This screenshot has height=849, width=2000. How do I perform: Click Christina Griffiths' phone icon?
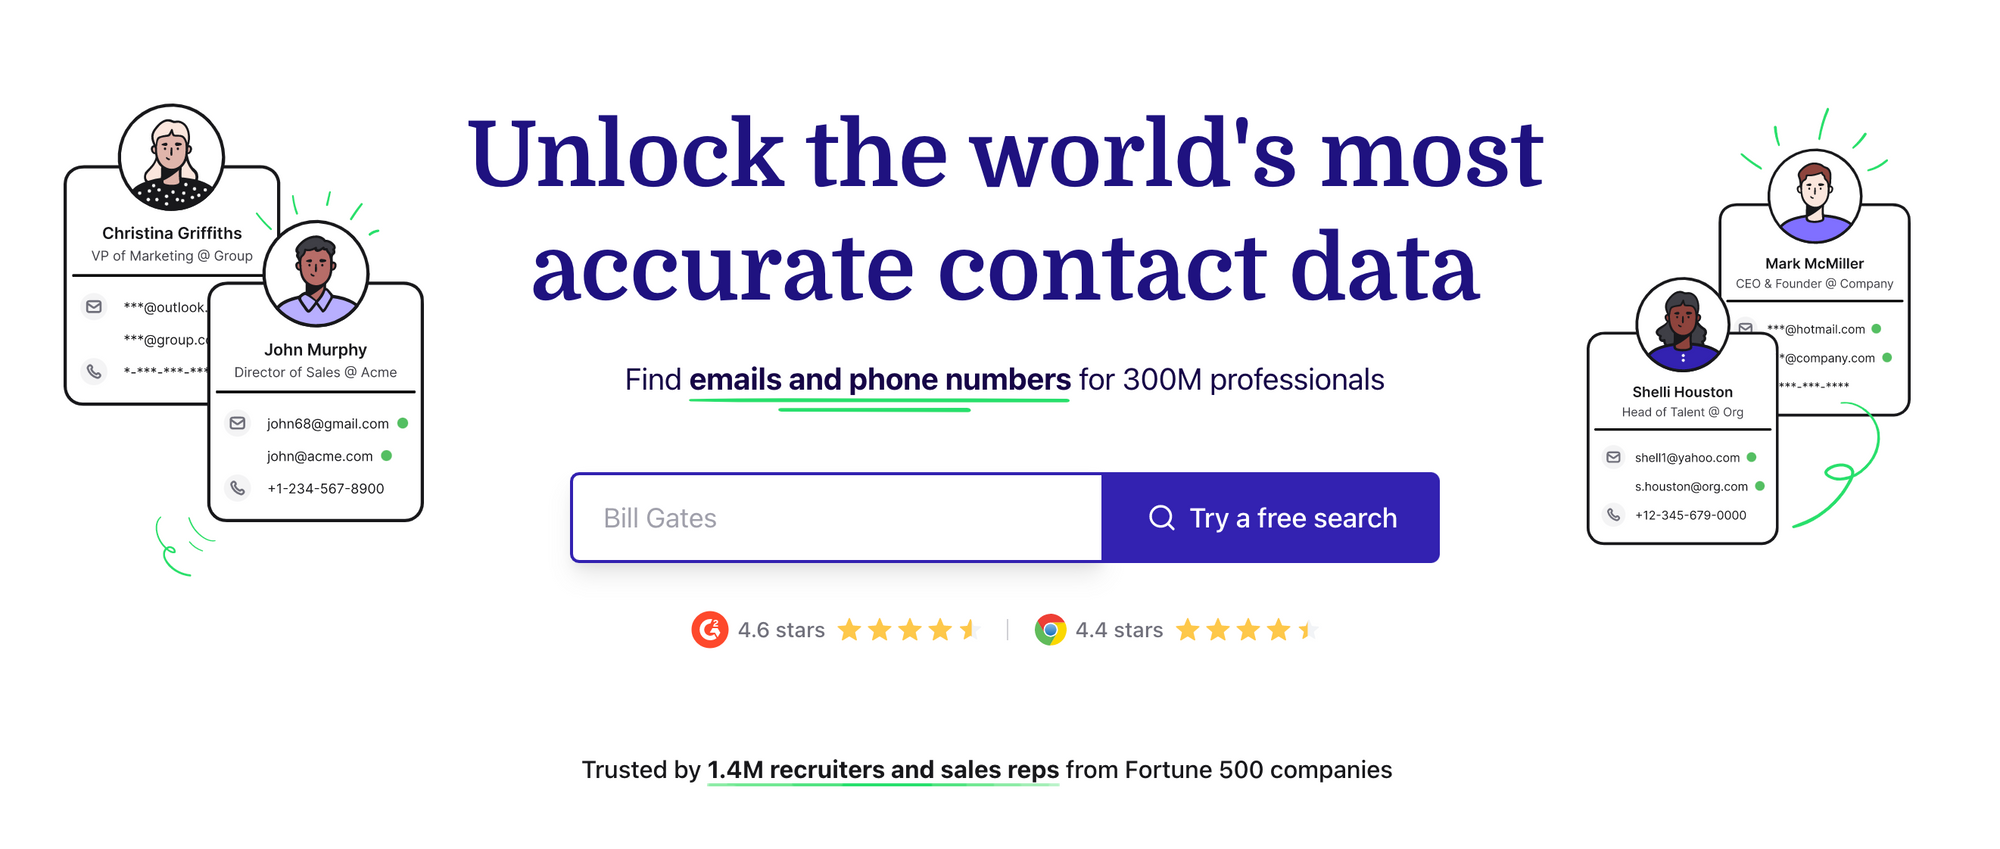click(94, 371)
